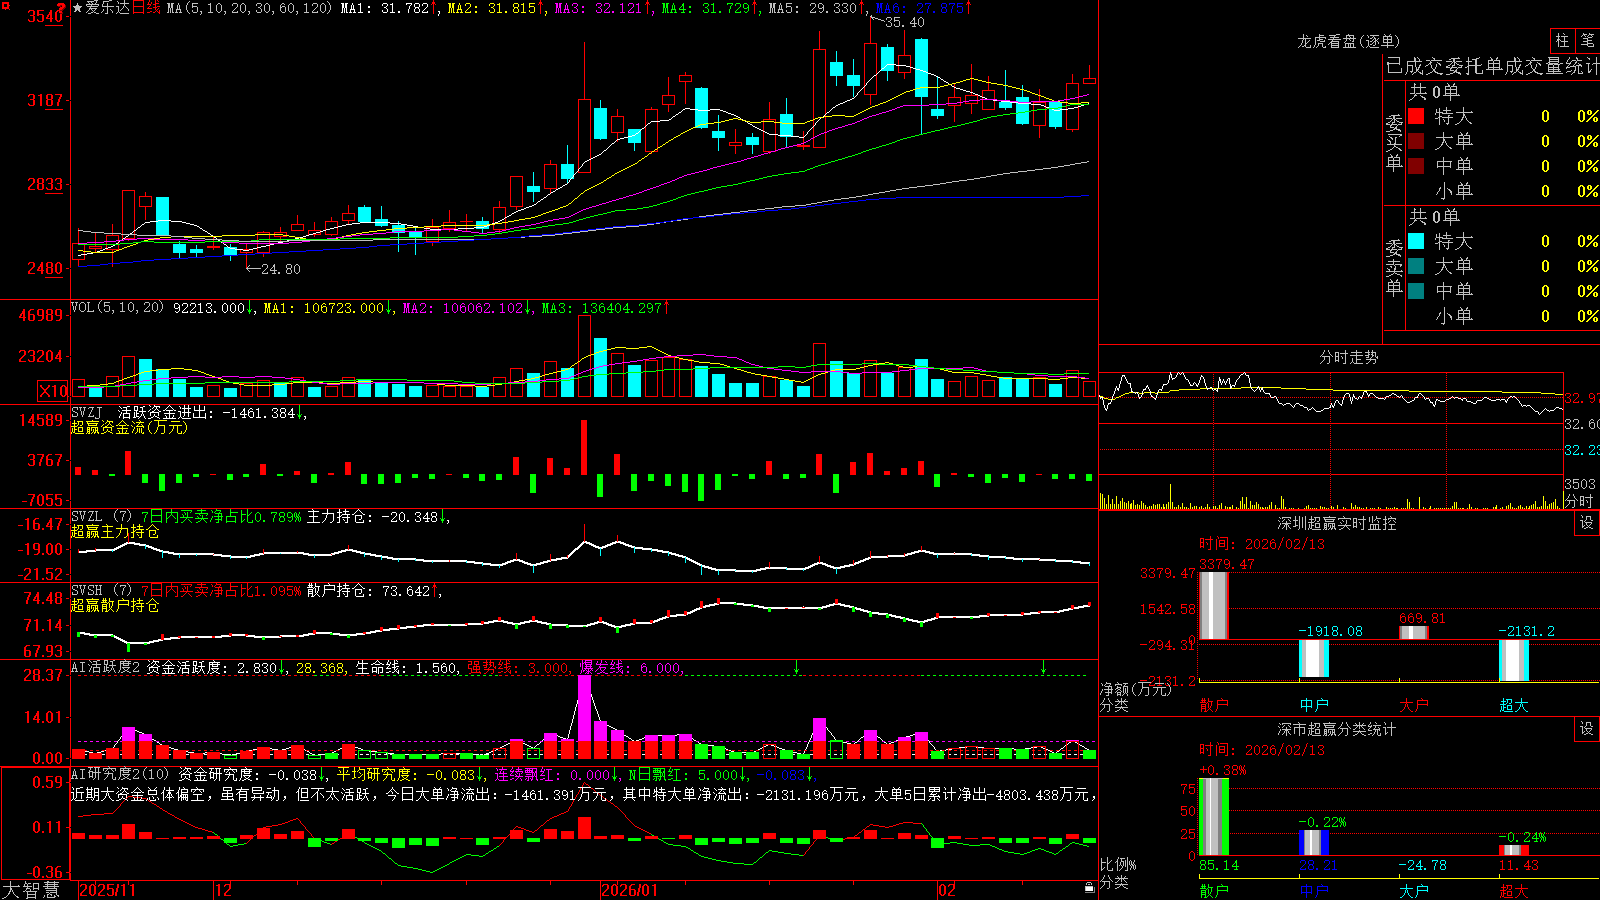Click the first green arrow in AI活跃度 panel
The image size is (1600, 900).
pos(797,666)
